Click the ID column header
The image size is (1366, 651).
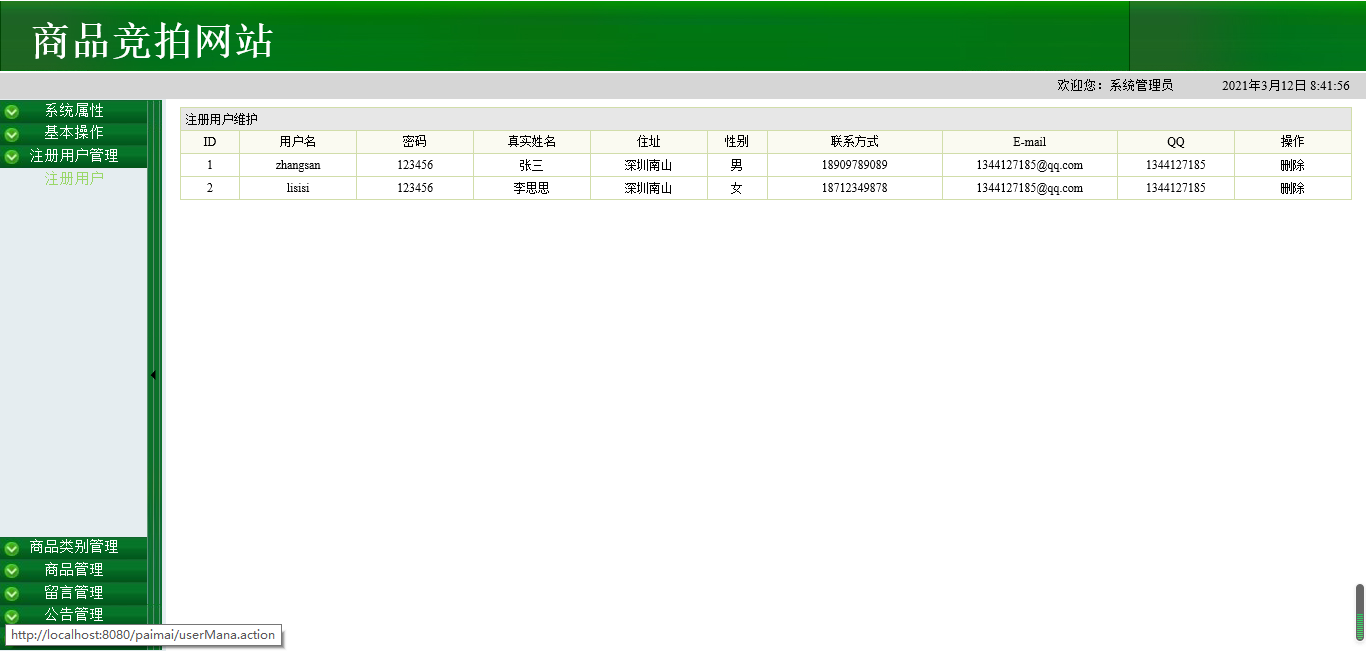(210, 142)
